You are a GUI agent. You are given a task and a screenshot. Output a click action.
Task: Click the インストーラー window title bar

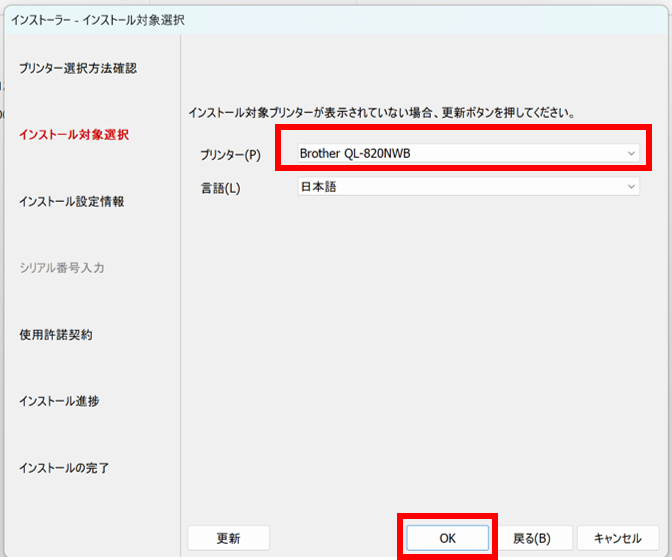(x=336, y=20)
